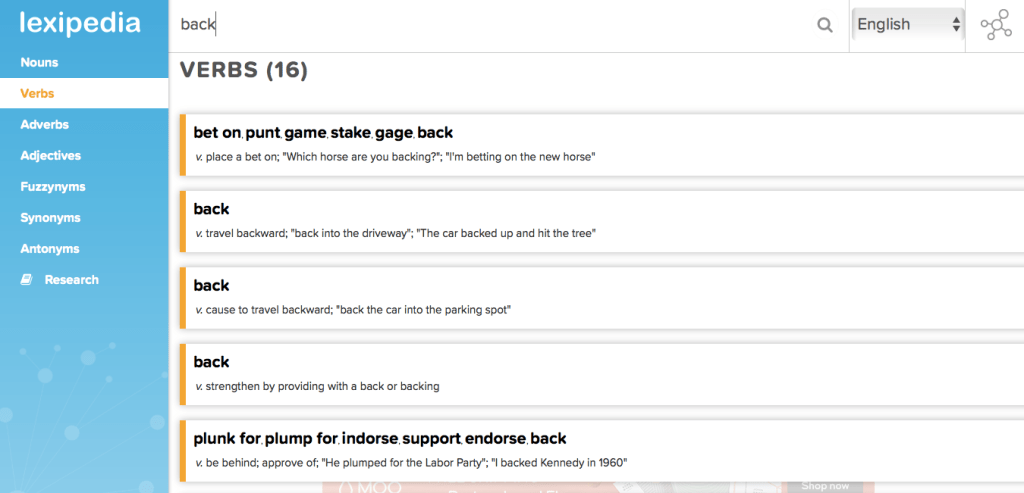The width and height of the screenshot is (1024, 493).
Task: Click the 'plunk for' word link
Action: tap(227, 438)
